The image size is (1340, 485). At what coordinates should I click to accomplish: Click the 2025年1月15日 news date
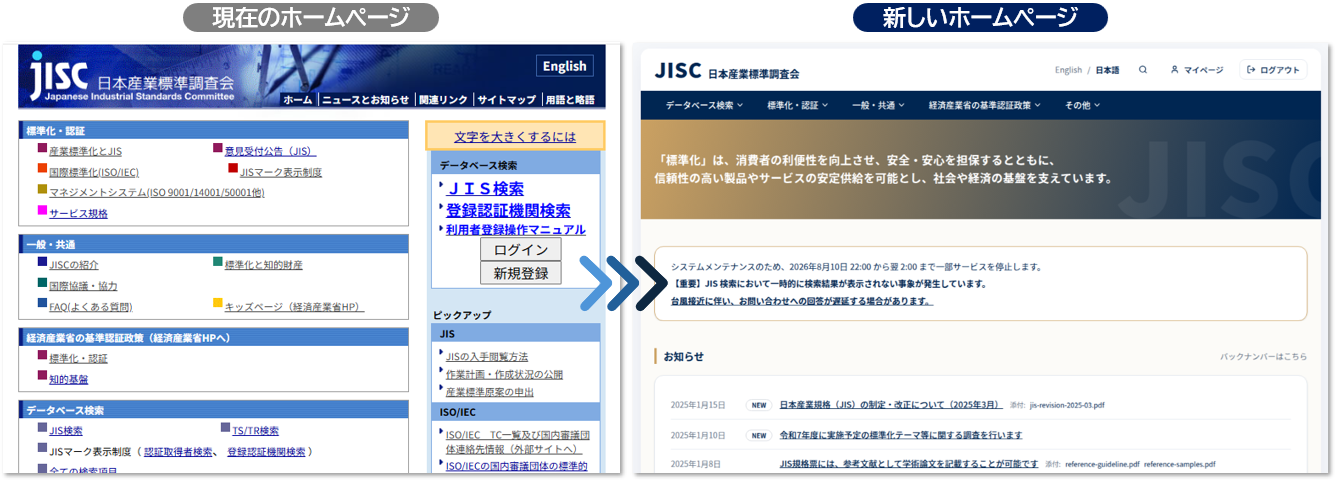(697, 405)
